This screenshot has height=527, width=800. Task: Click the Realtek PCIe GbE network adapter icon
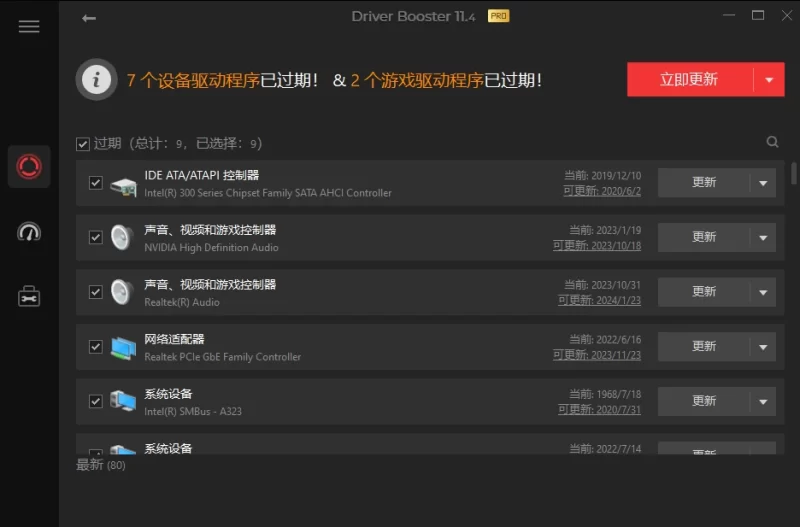pos(123,348)
